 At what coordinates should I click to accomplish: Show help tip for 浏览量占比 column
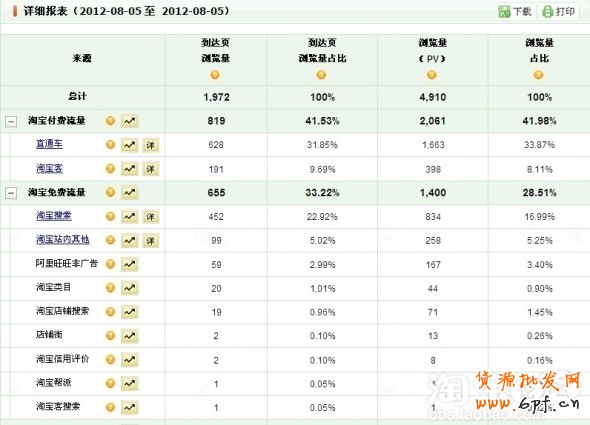[538, 75]
